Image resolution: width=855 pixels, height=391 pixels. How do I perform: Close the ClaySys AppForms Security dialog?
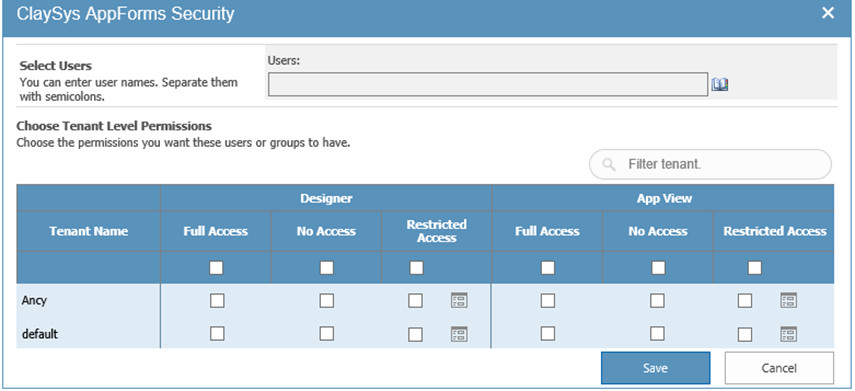click(x=828, y=13)
